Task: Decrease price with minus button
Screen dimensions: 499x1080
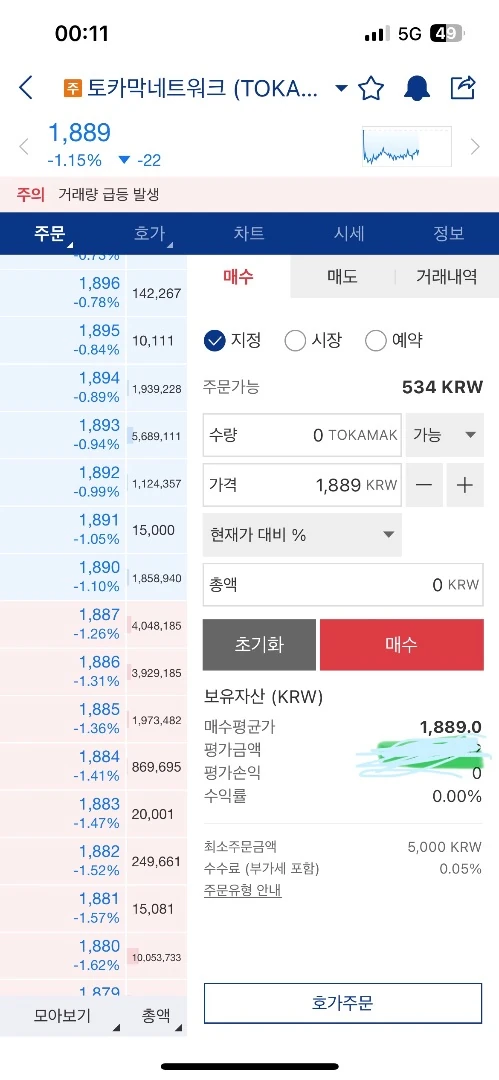Action: (x=425, y=485)
